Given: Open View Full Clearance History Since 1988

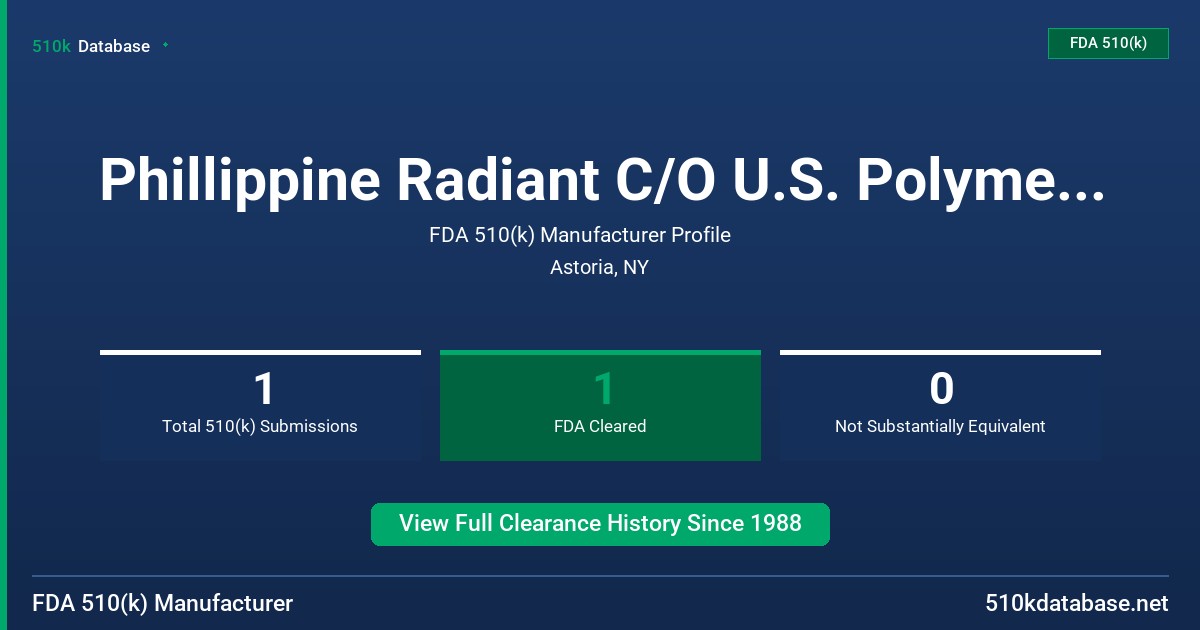Looking at the screenshot, I should point(600,524).
